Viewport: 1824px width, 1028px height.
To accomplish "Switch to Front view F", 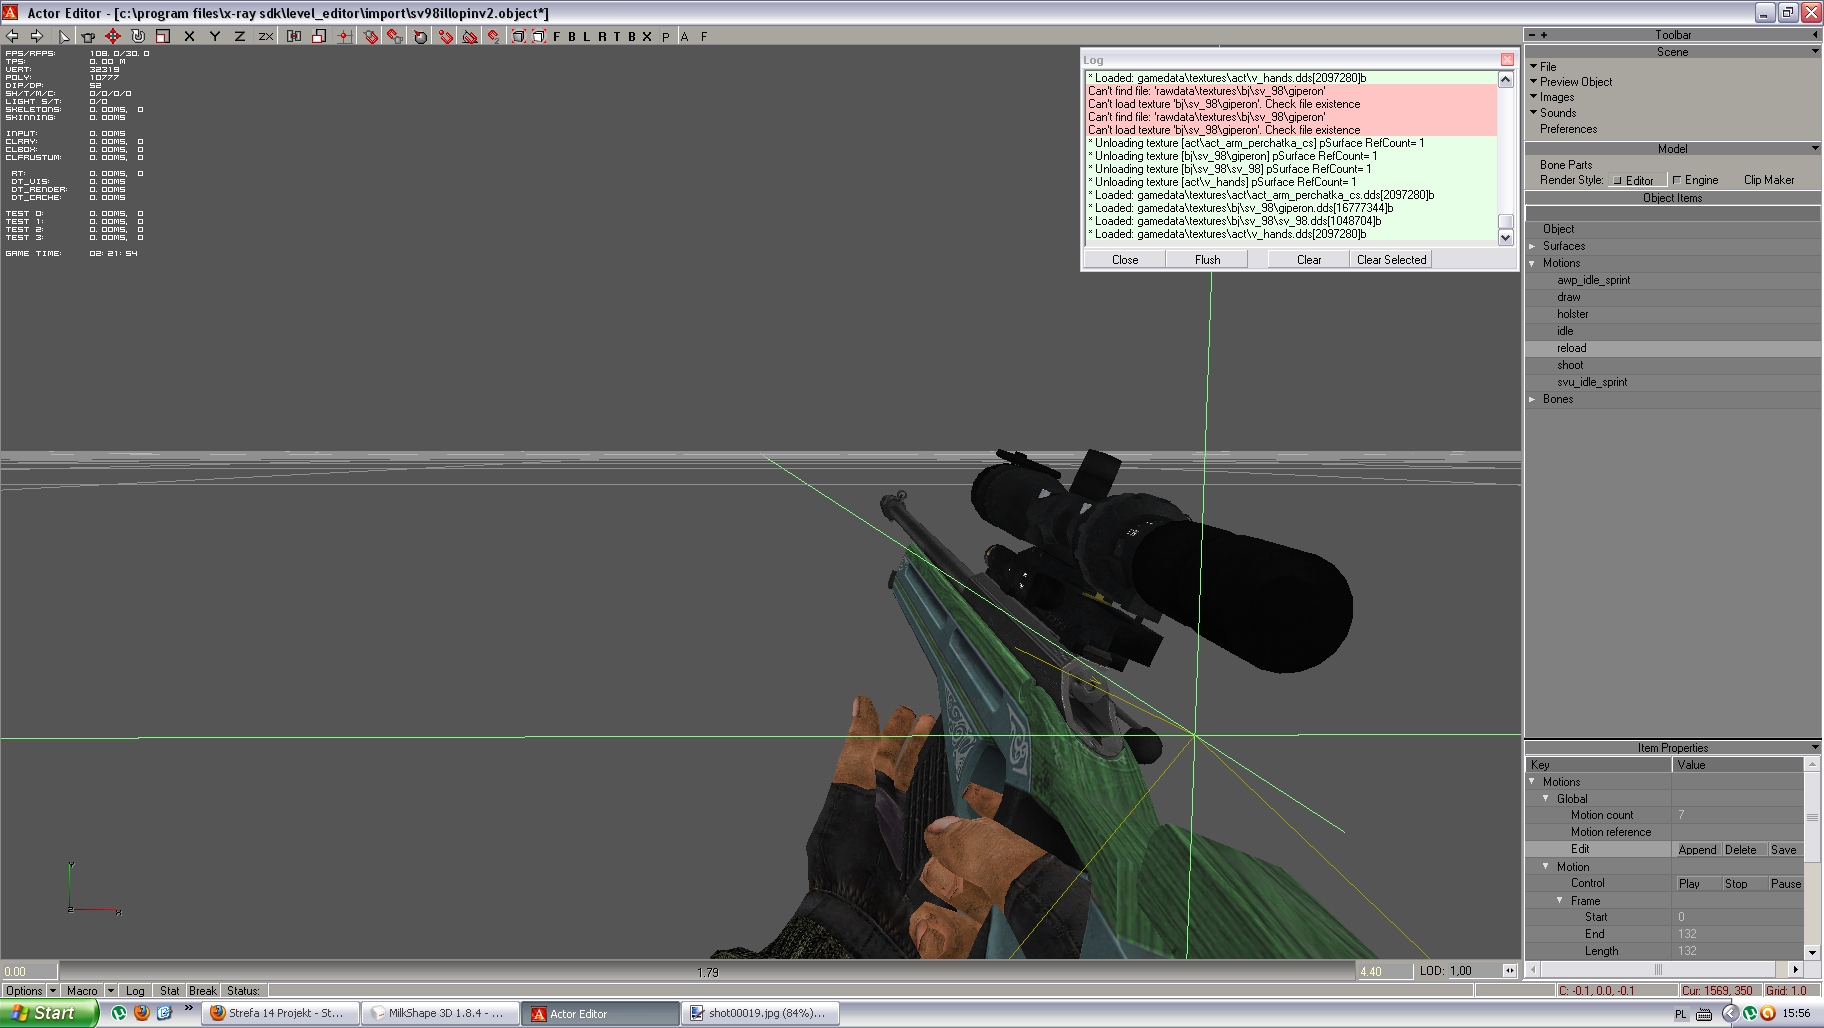I will click(557, 36).
